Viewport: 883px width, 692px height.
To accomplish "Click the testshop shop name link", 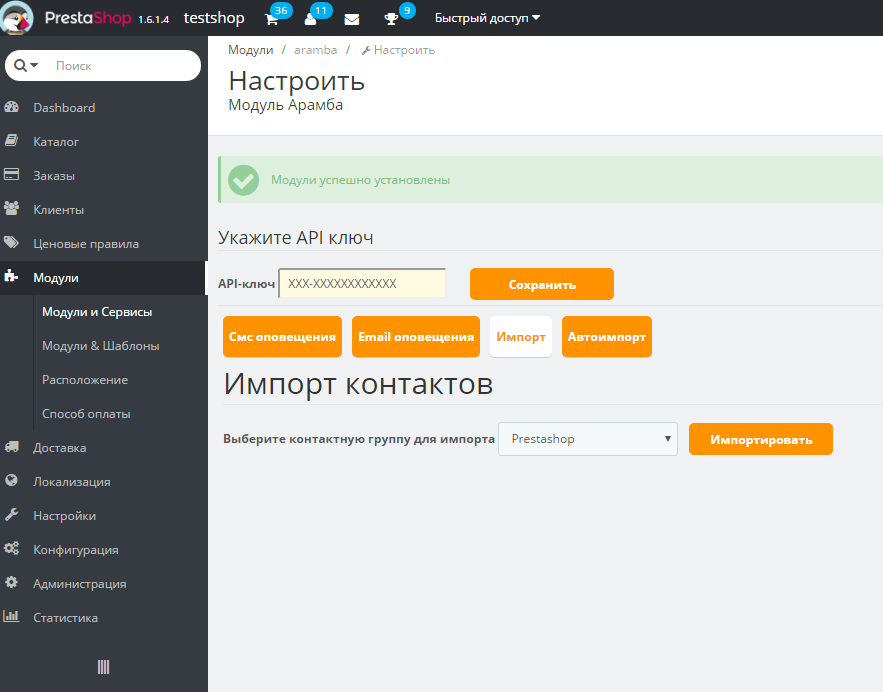I will [x=214, y=18].
